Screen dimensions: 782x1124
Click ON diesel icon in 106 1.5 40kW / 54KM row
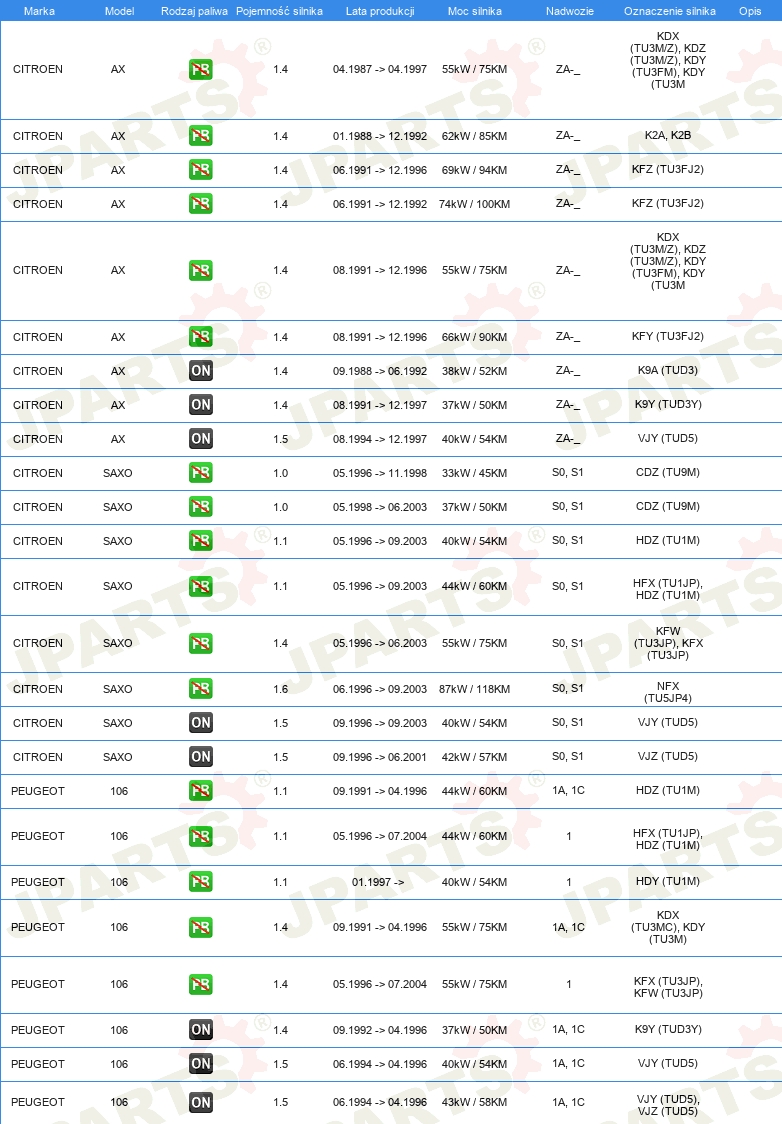pyautogui.click(x=201, y=1064)
